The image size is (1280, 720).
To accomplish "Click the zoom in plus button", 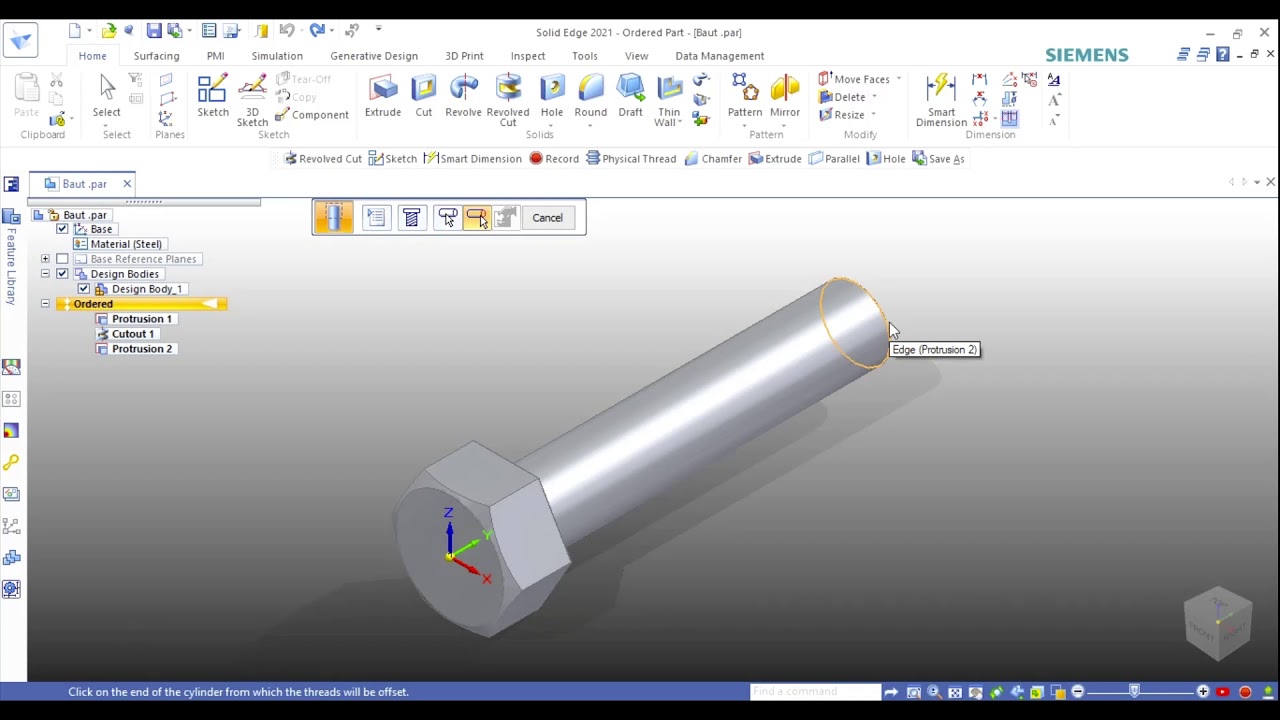I will [x=1203, y=692].
